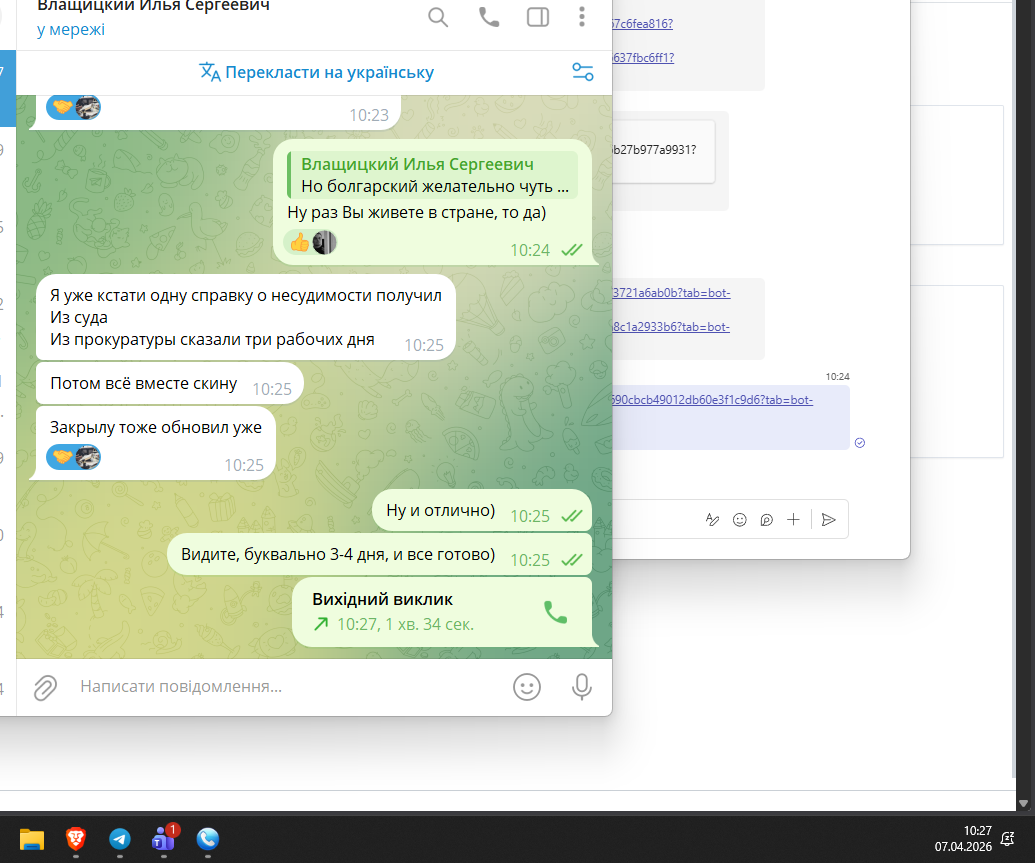Open Teams loop/sticker icon in compose bar
The width and height of the screenshot is (1035, 863).
(766, 520)
